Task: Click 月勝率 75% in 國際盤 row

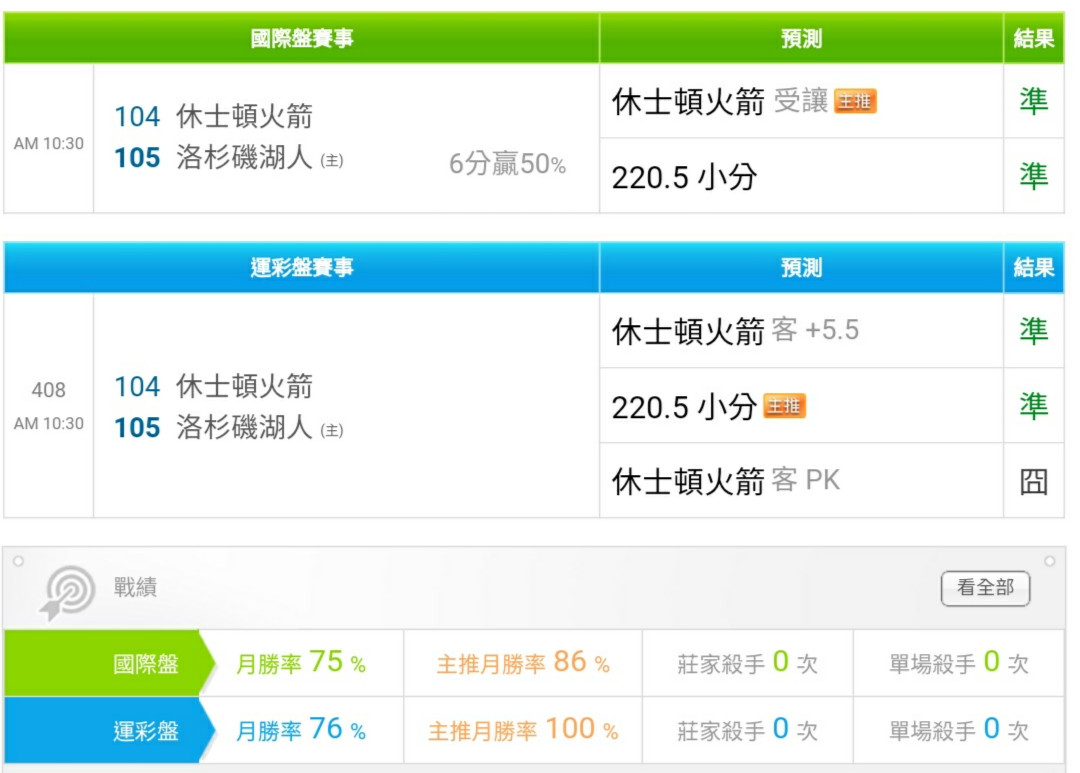Action: tap(301, 663)
